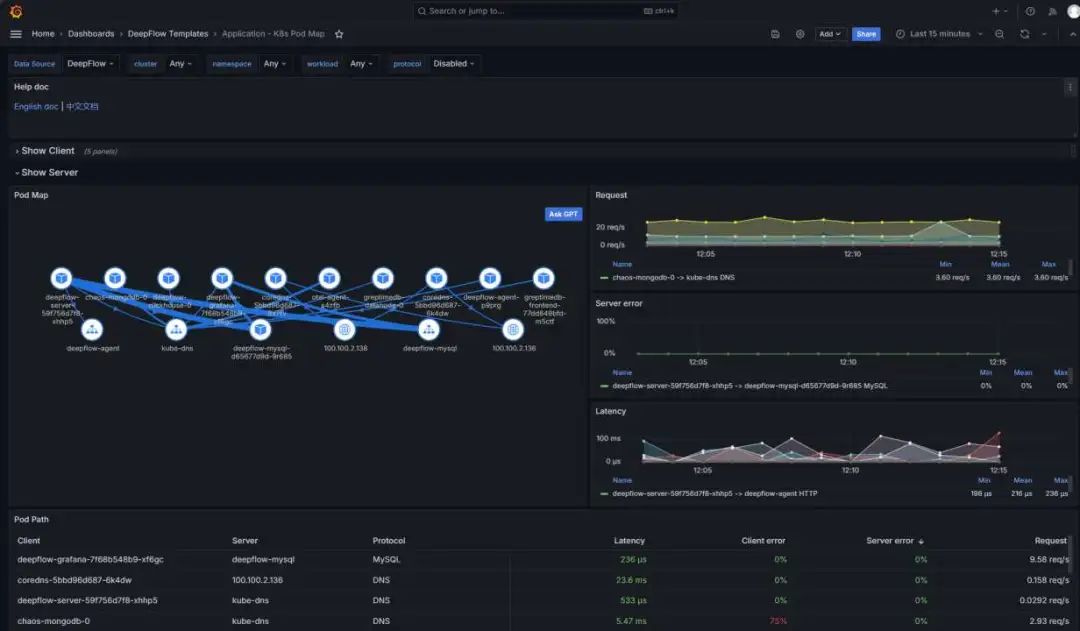Open the new item plus dropdown

[999, 11]
